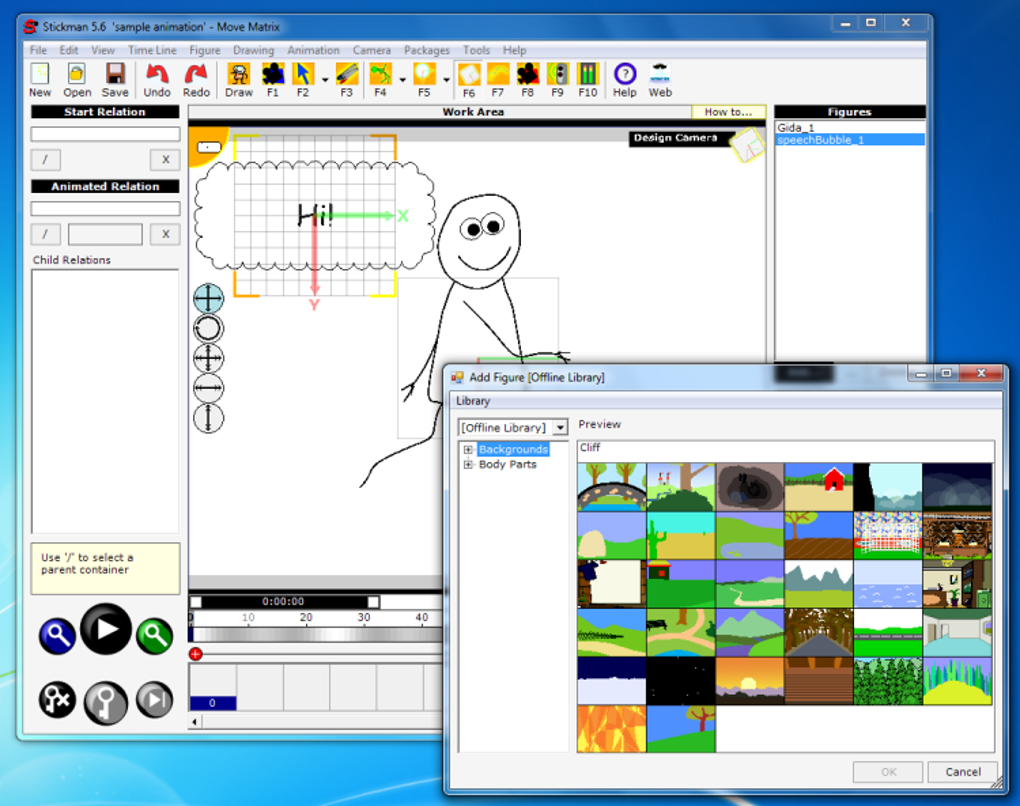The width and height of the screenshot is (1020, 806).
Task: Click Animated Relation slash button
Action: pos(46,234)
